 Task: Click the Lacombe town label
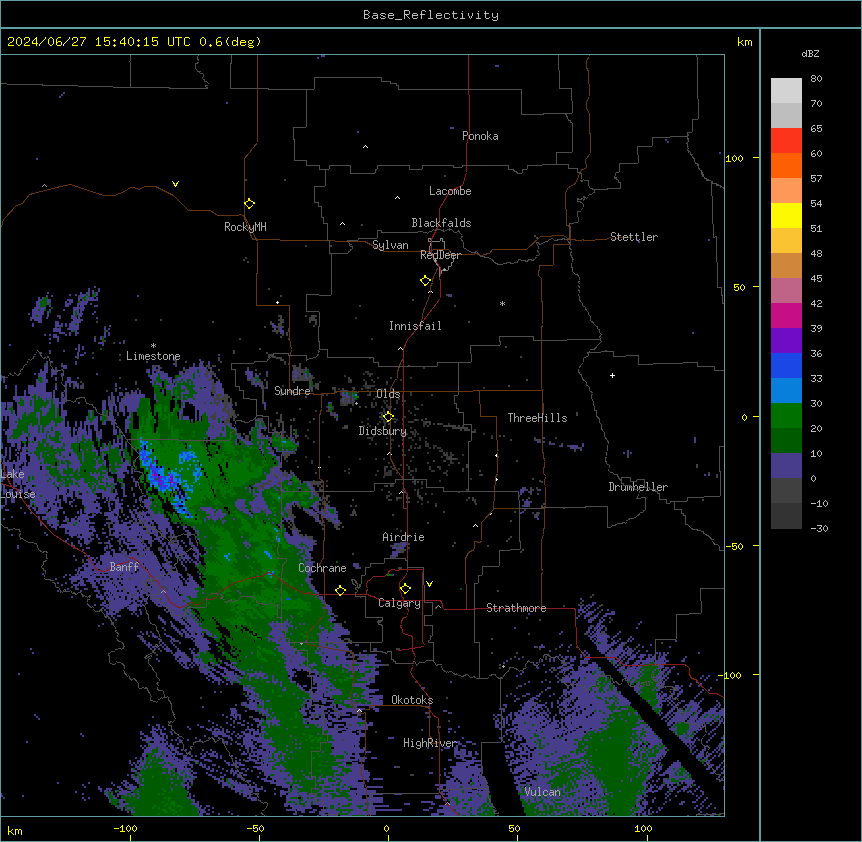point(450,191)
